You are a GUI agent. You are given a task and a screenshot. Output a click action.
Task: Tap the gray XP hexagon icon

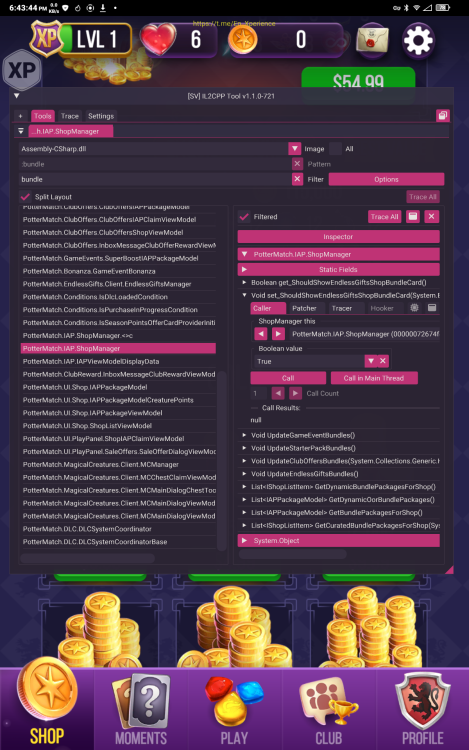(22, 71)
